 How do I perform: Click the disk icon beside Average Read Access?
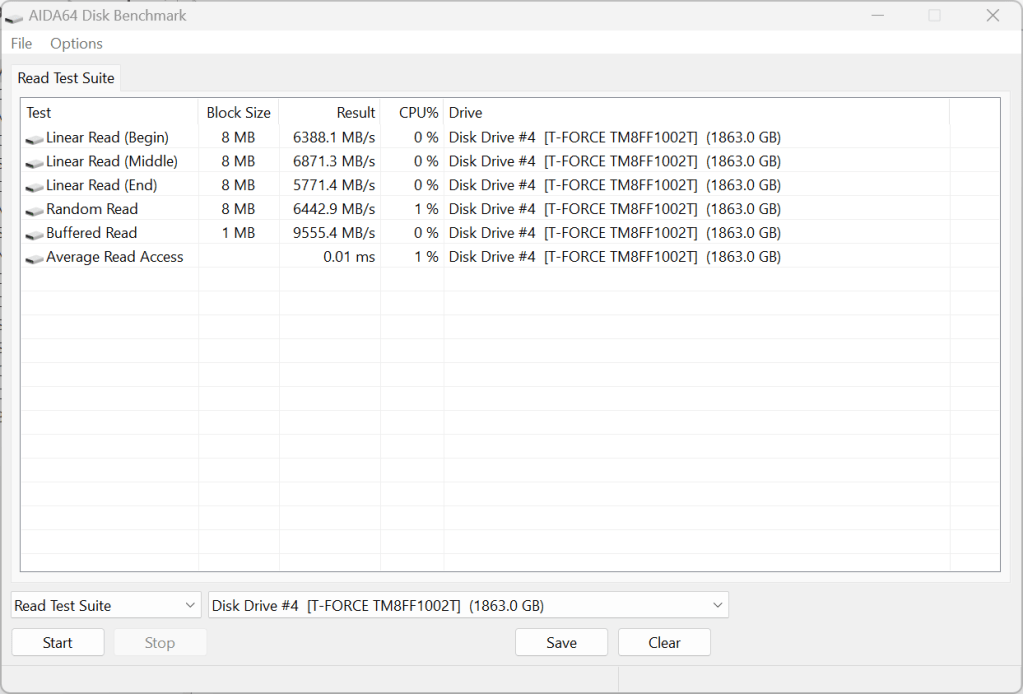[x=32, y=257]
